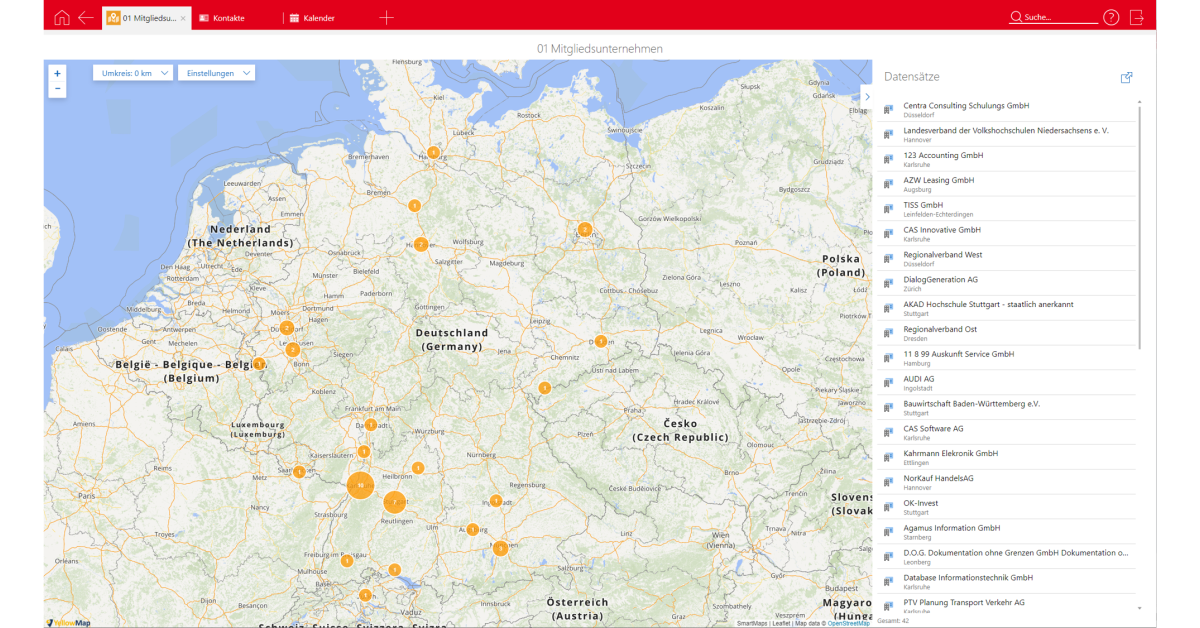1200x628 pixels.
Task: Select Kahrmann Elekronik GmbH record
Action: (1007, 457)
